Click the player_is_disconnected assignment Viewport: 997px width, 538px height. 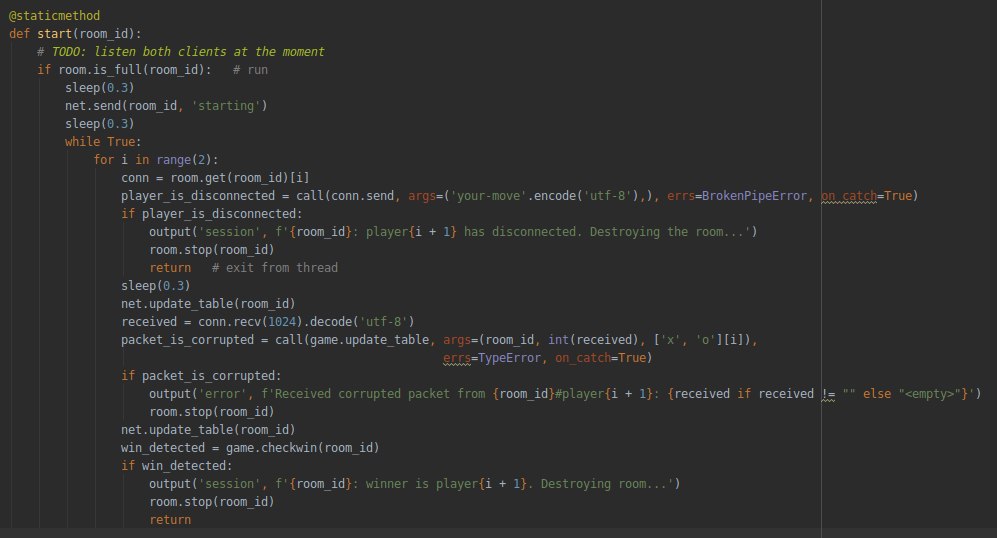pyautogui.click(x=519, y=196)
